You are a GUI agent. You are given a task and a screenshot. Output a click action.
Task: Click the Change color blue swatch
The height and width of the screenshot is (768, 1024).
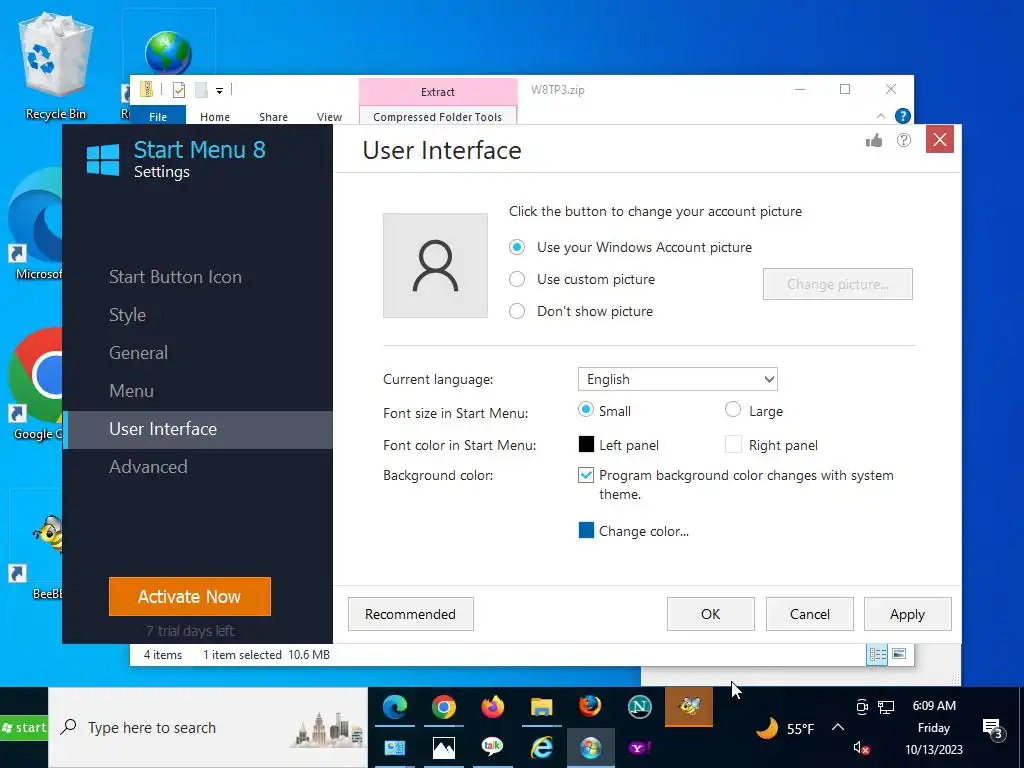pos(586,530)
